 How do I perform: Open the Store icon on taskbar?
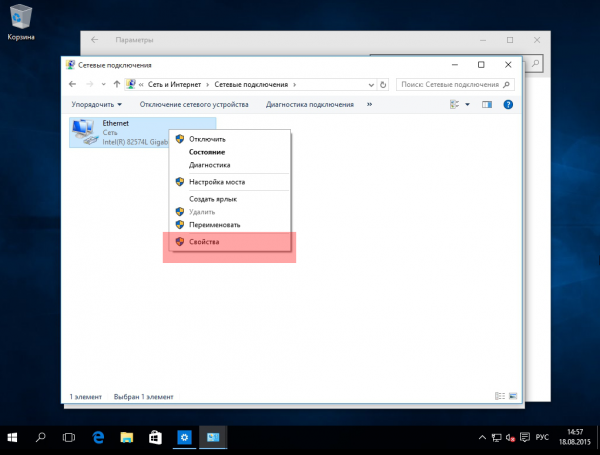click(x=155, y=437)
